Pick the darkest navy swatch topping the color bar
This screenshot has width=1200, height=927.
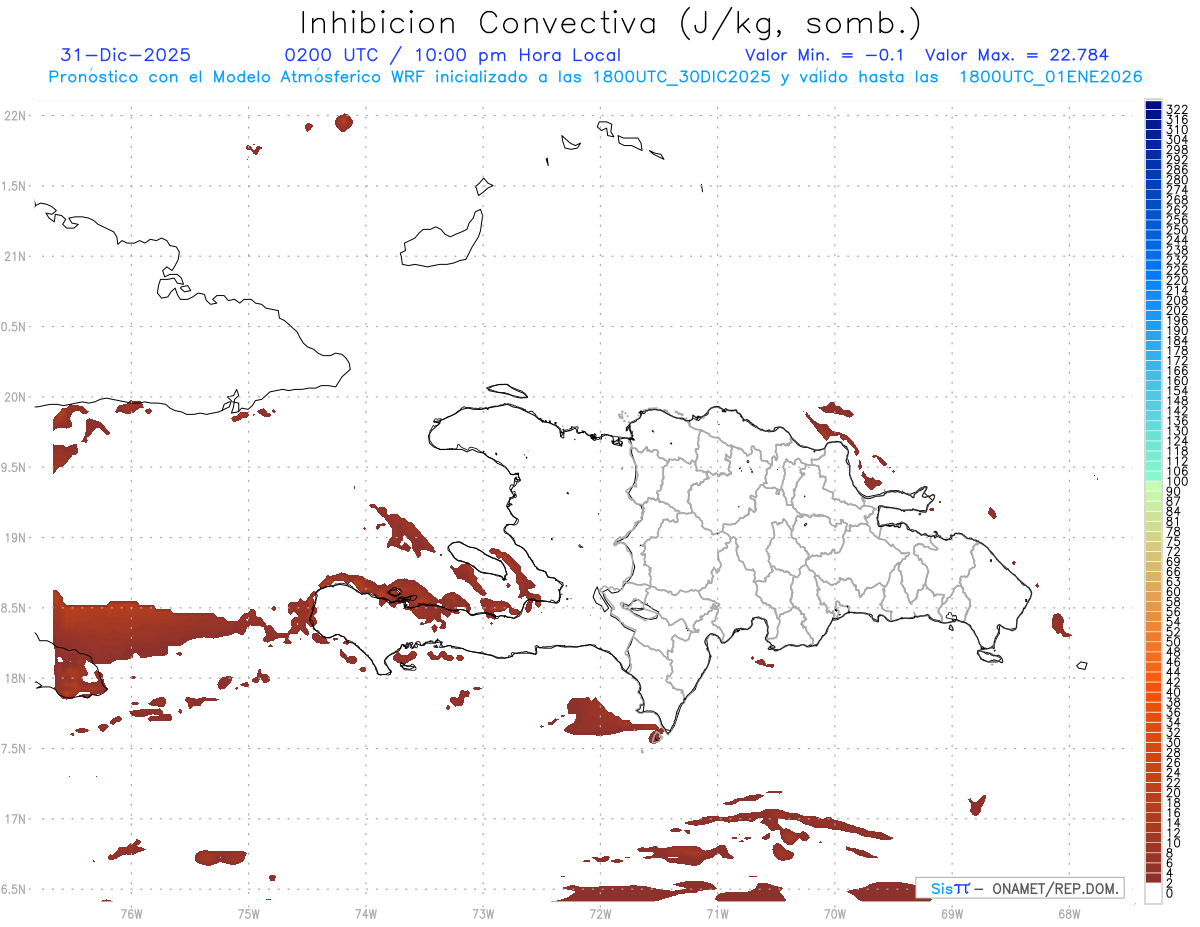click(x=1153, y=106)
